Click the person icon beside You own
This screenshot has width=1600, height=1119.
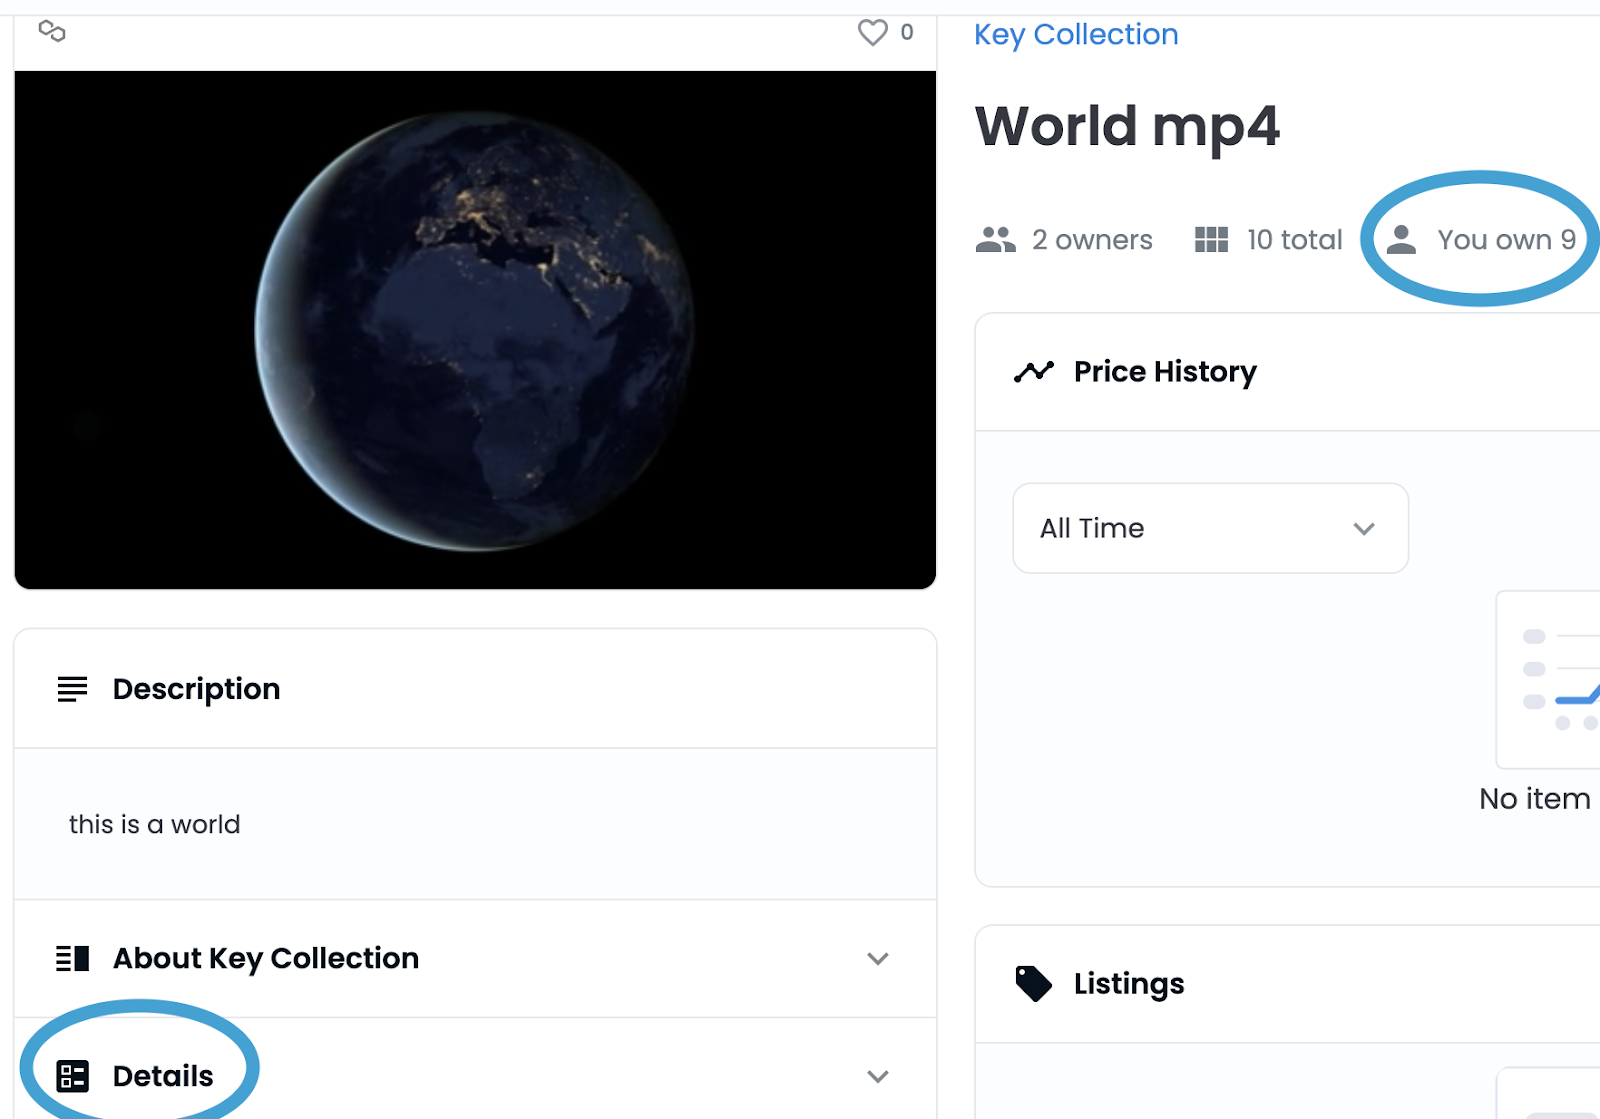(1401, 240)
